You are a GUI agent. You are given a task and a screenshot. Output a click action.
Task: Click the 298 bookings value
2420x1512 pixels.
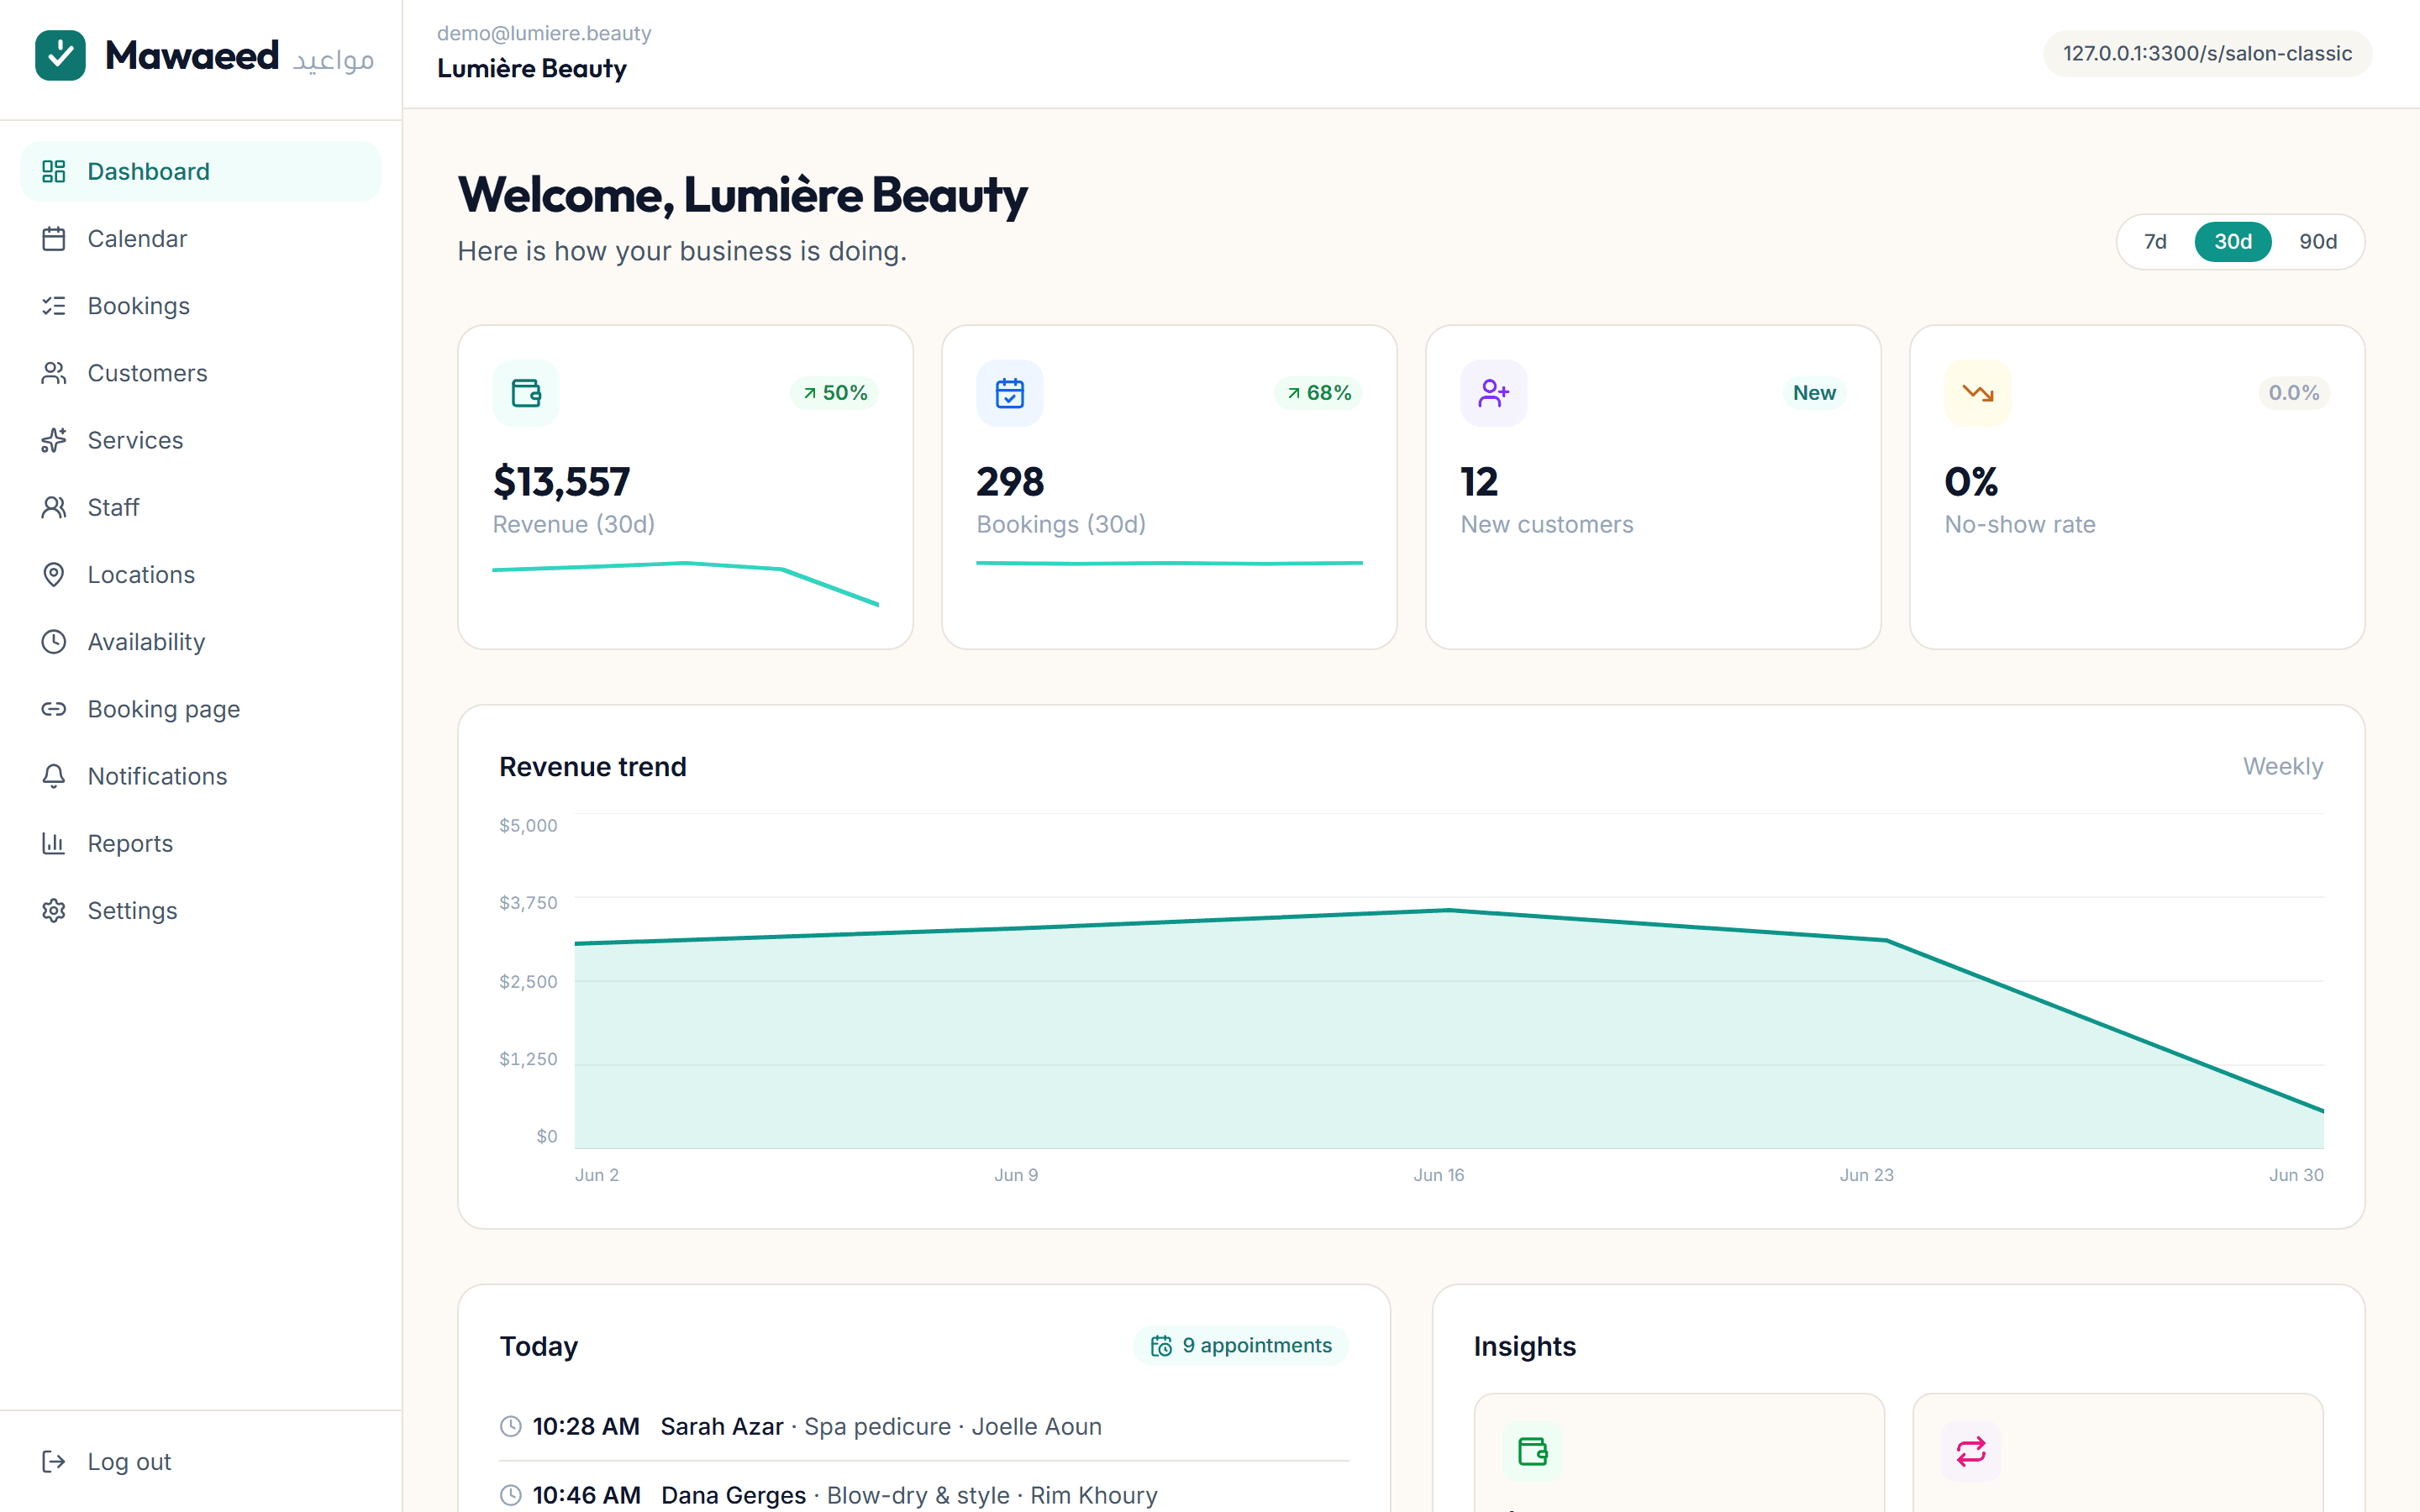1010,482
